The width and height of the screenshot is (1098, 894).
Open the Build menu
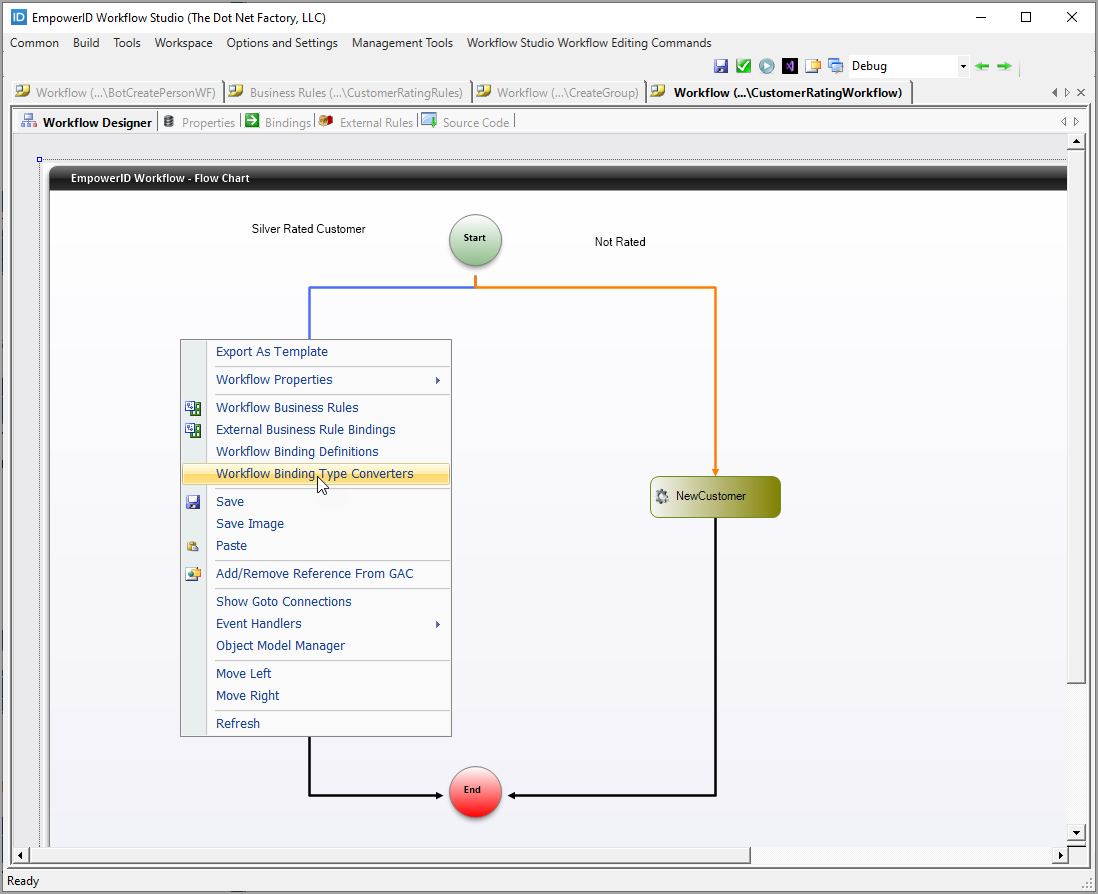86,43
